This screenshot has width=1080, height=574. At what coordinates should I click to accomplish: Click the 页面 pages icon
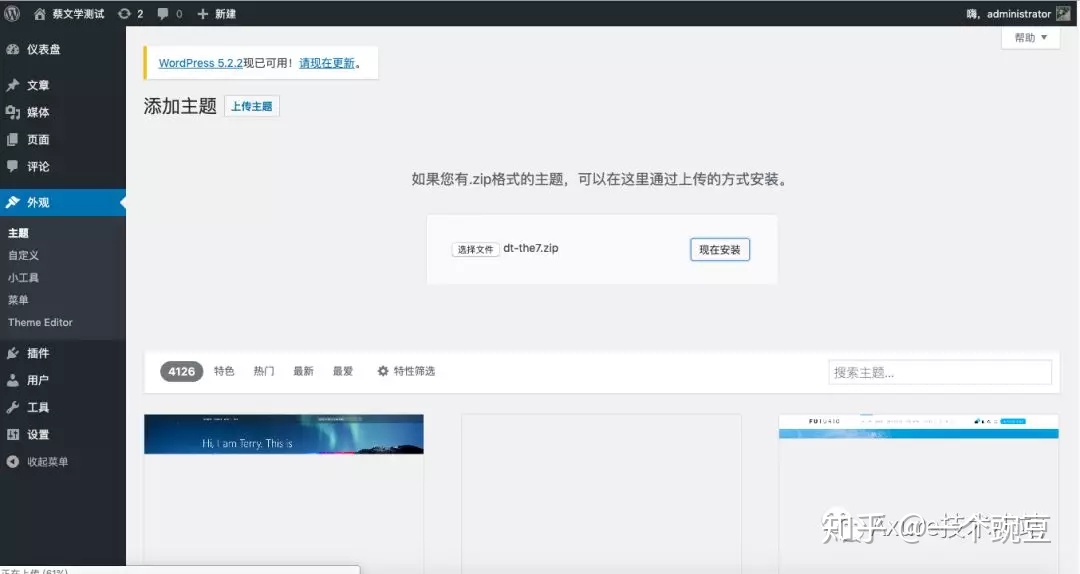pos(12,139)
